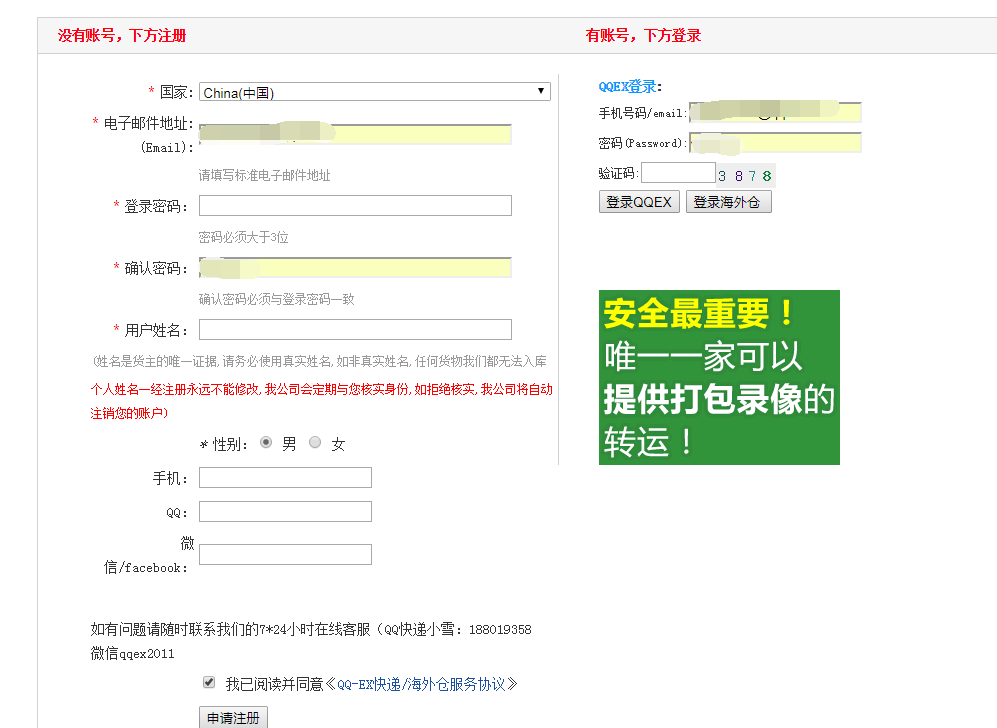The height and width of the screenshot is (728, 997).
Task: Click the 用户姓名 name input
Action: (355, 329)
